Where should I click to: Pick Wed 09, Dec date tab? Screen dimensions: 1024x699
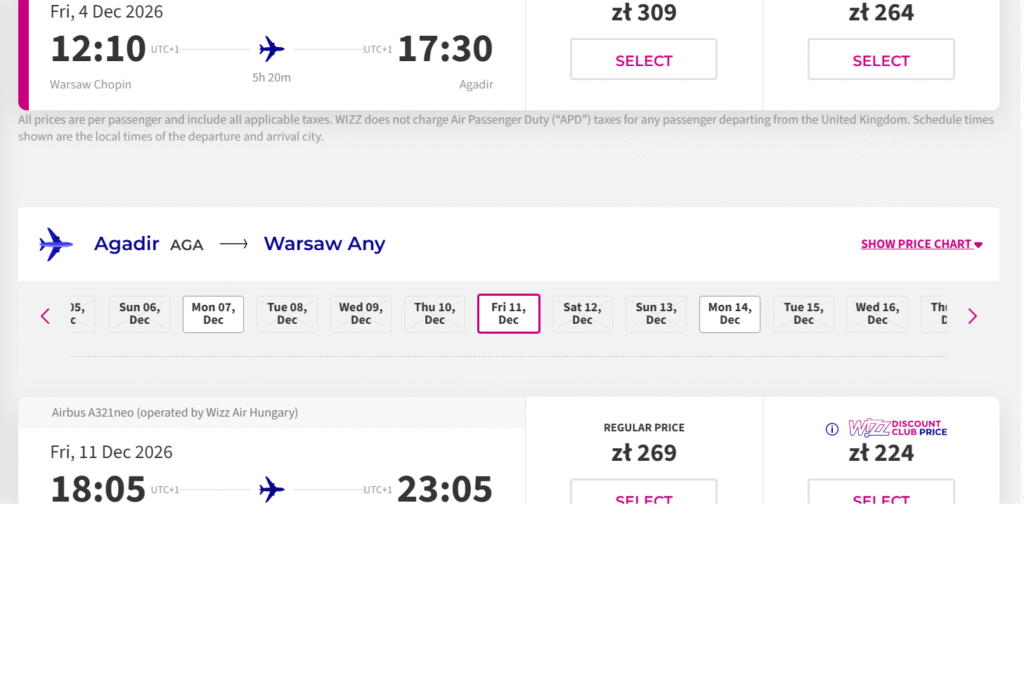point(361,314)
